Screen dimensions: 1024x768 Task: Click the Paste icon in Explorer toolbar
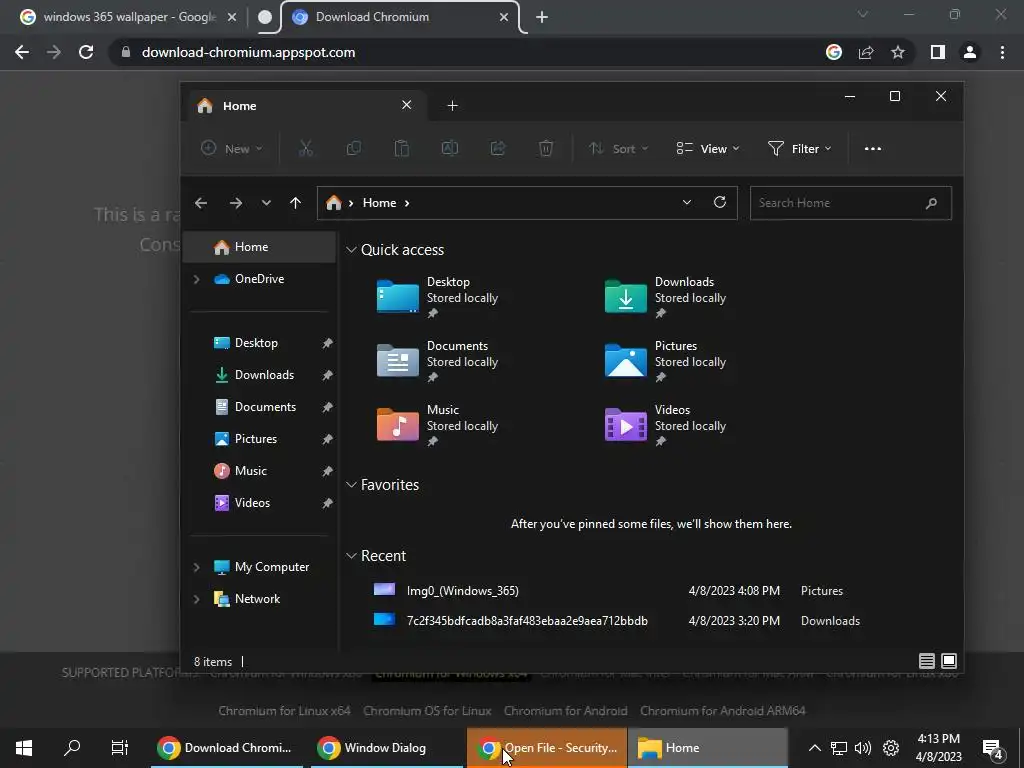point(402,149)
